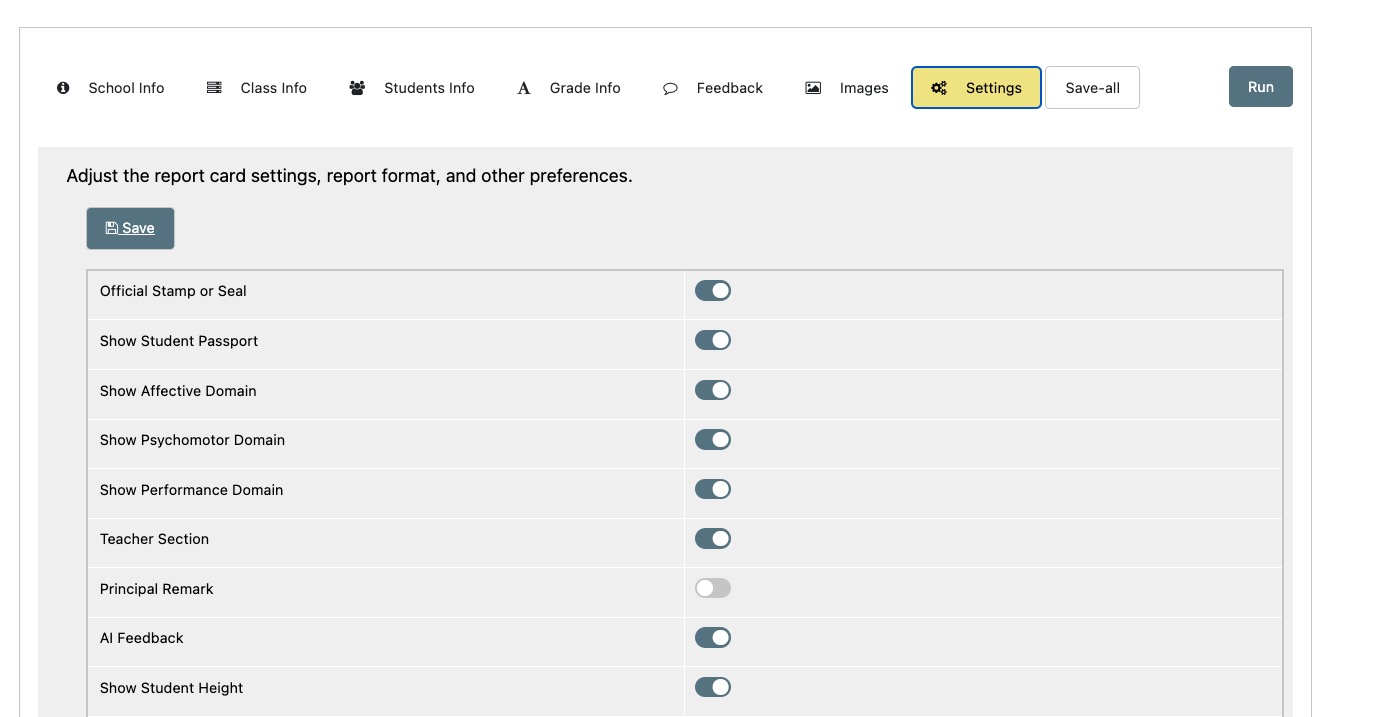This screenshot has width=1377, height=717.
Task: Click the Save-all button
Action: [x=1092, y=88]
